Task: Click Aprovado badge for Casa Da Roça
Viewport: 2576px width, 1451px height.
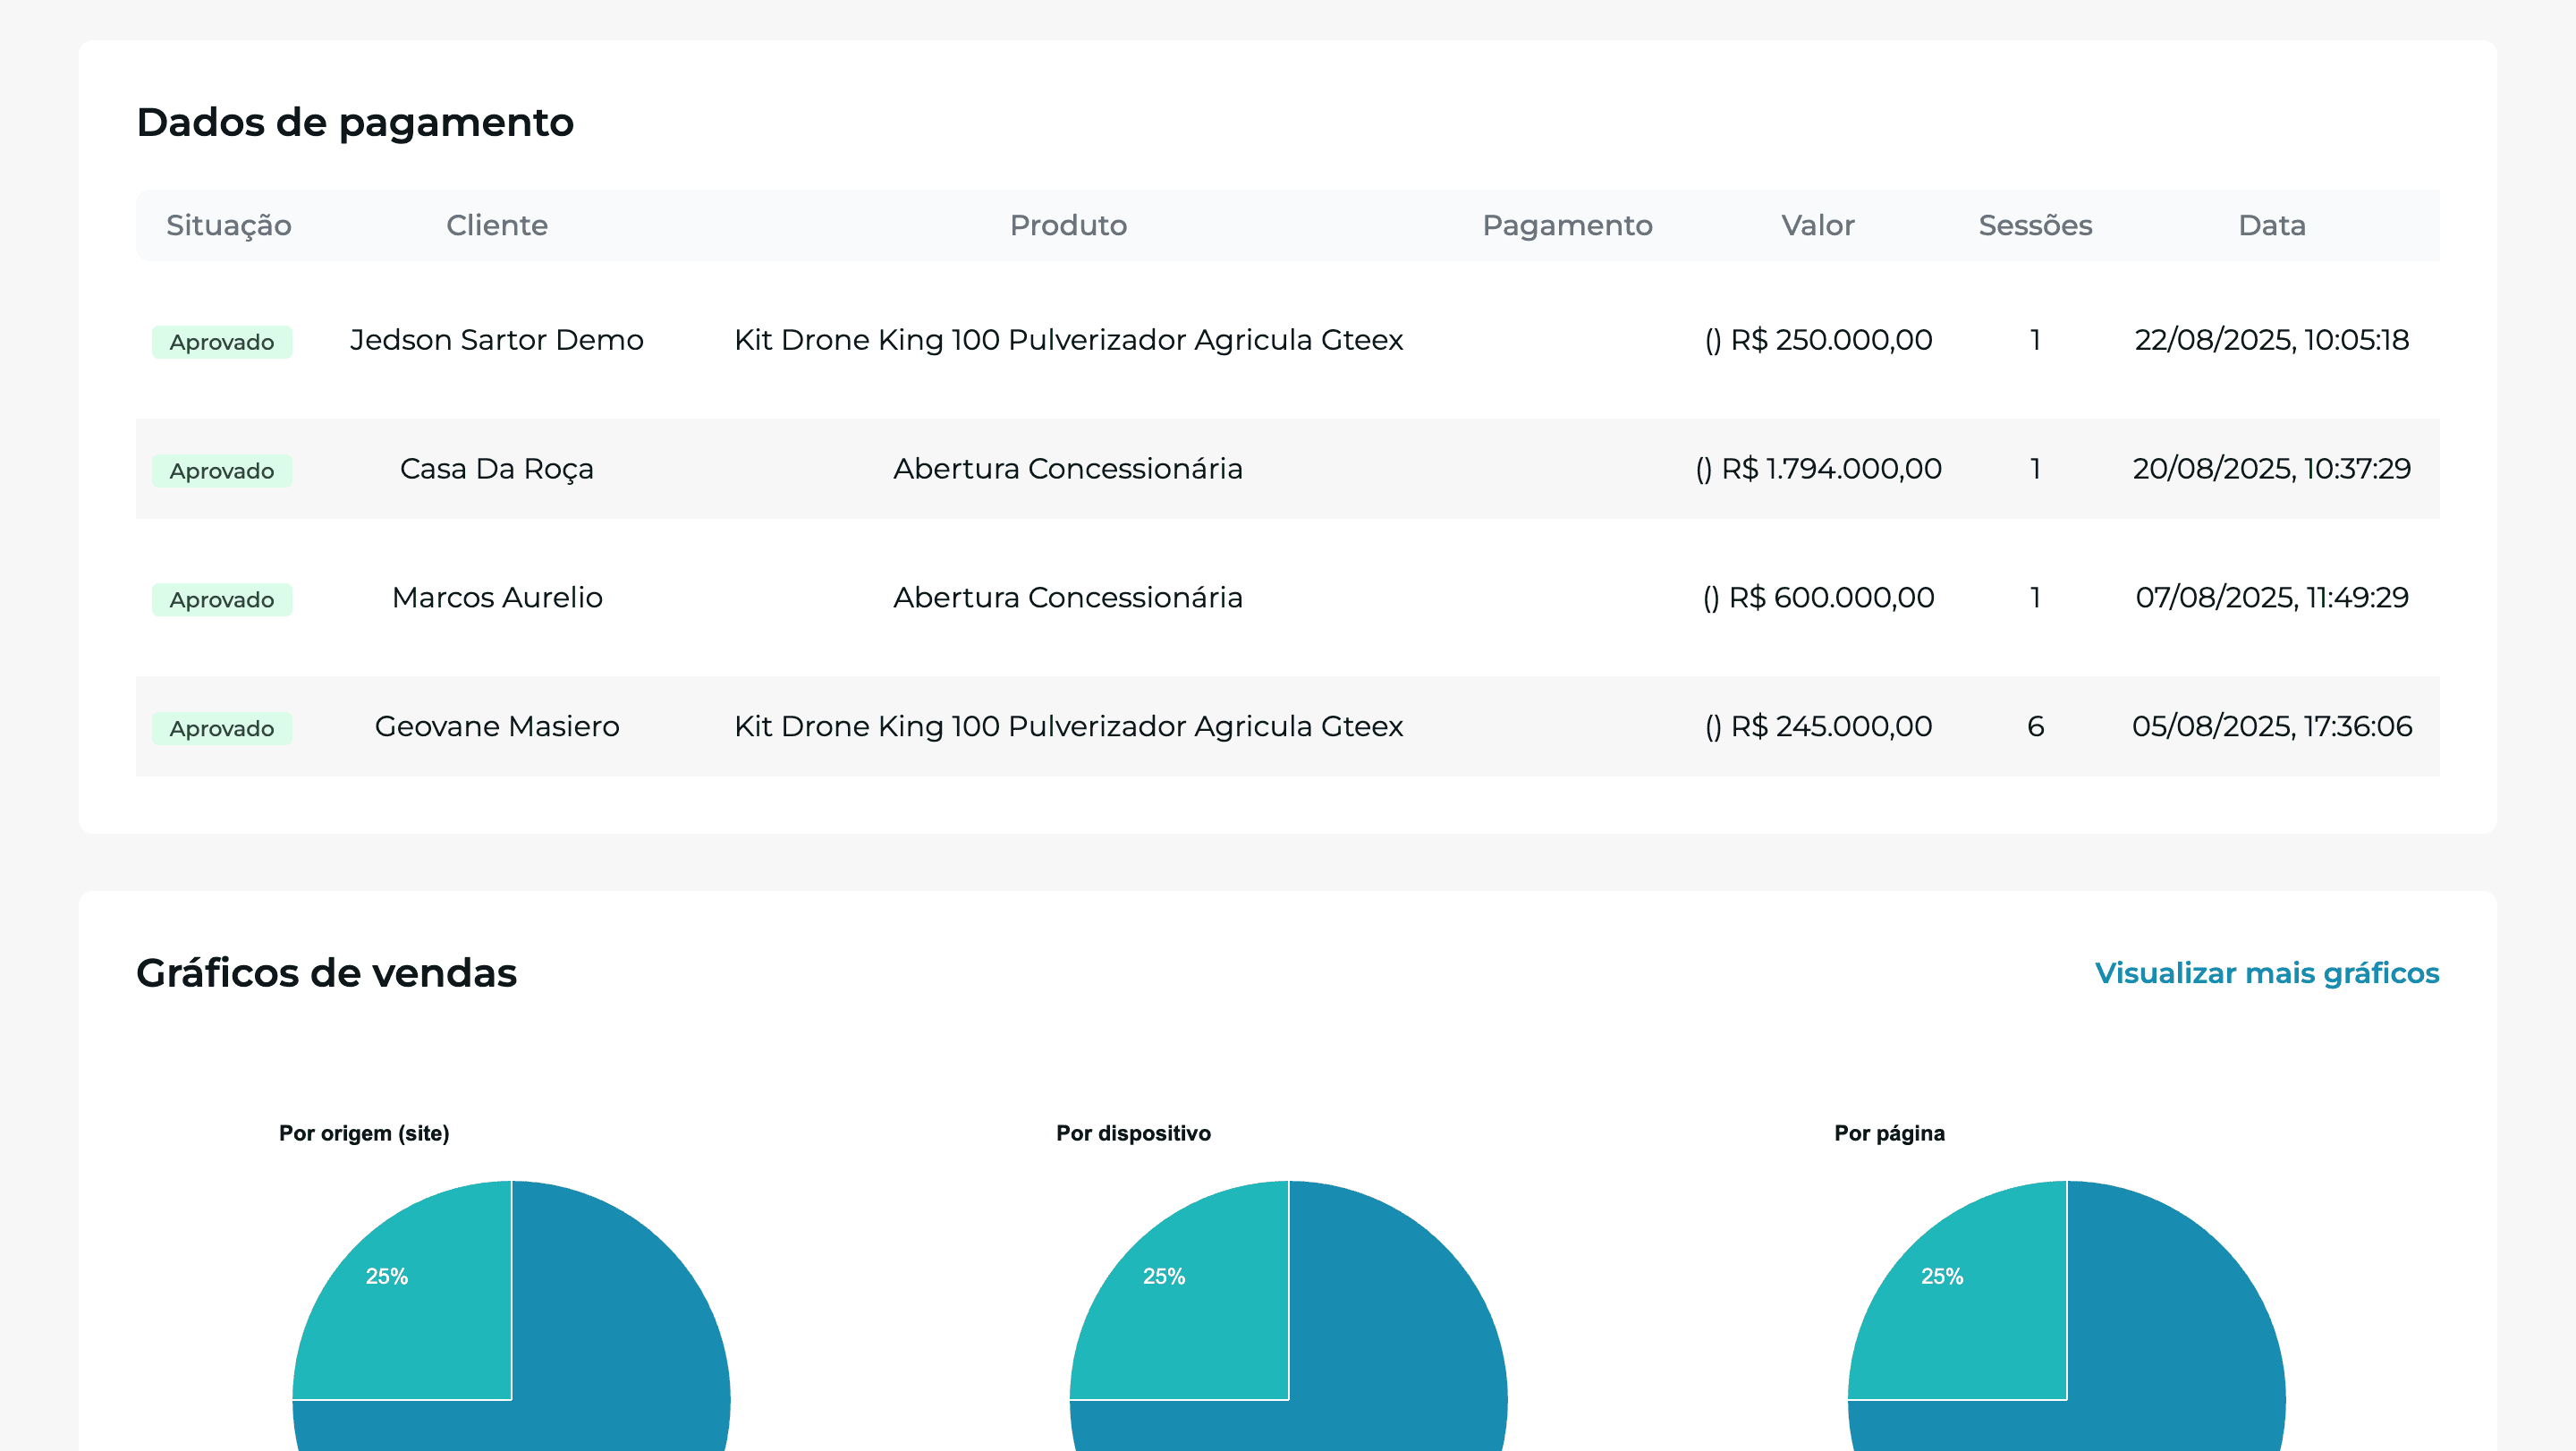Action: (x=221, y=471)
